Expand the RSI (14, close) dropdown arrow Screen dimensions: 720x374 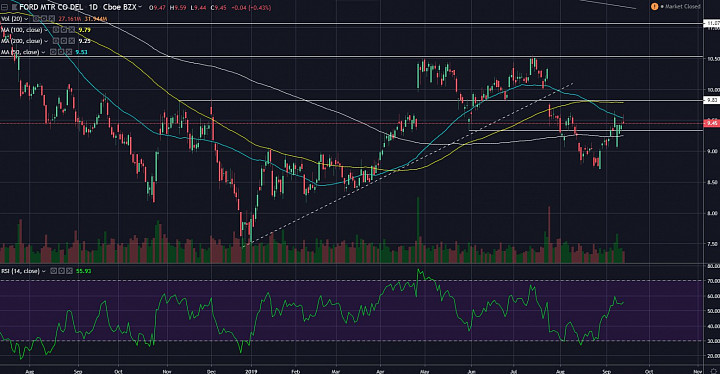[x=44, y=271]
